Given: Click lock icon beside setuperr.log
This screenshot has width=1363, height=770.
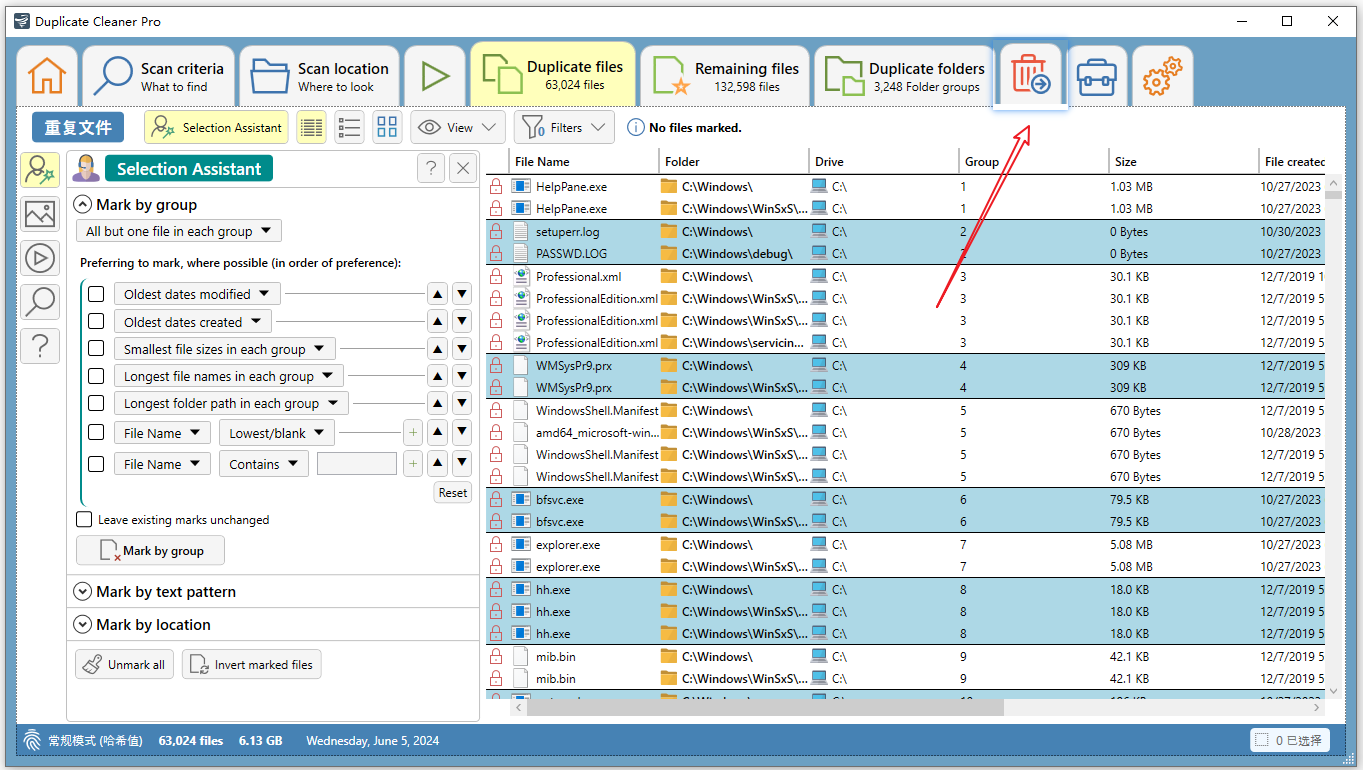Looking at the screenshot, I should click(x=495, y=231).
